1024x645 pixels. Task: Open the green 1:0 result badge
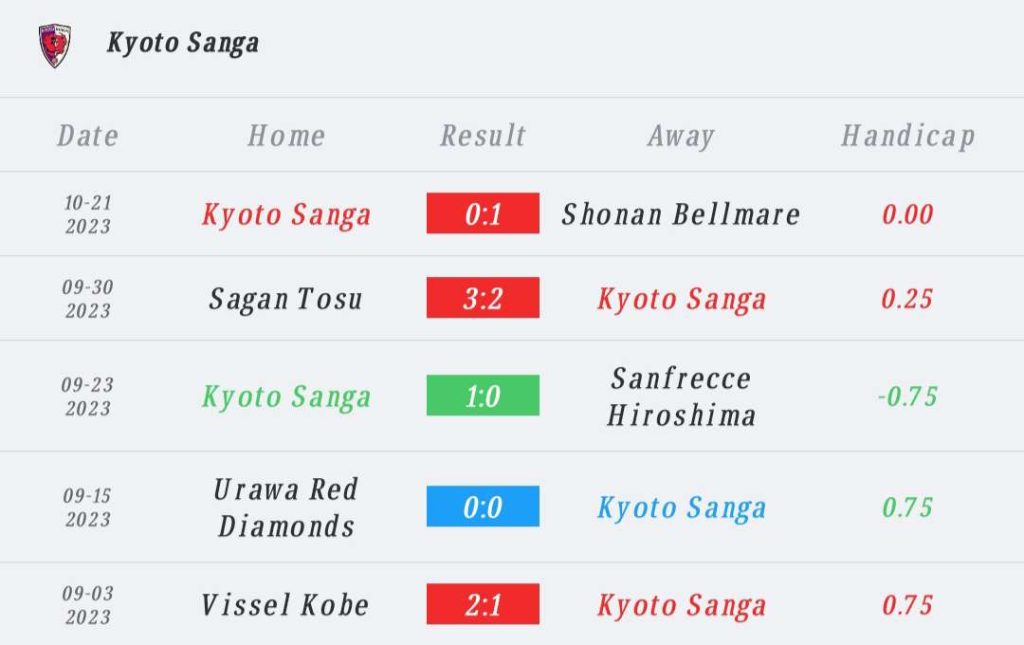pos(483,395)
